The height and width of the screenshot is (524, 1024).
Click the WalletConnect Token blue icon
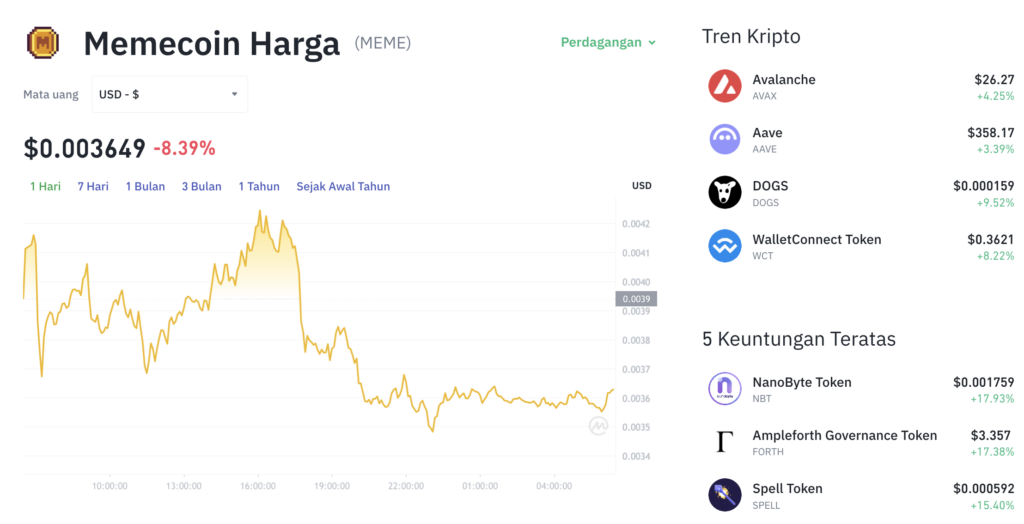click(725, 246)
